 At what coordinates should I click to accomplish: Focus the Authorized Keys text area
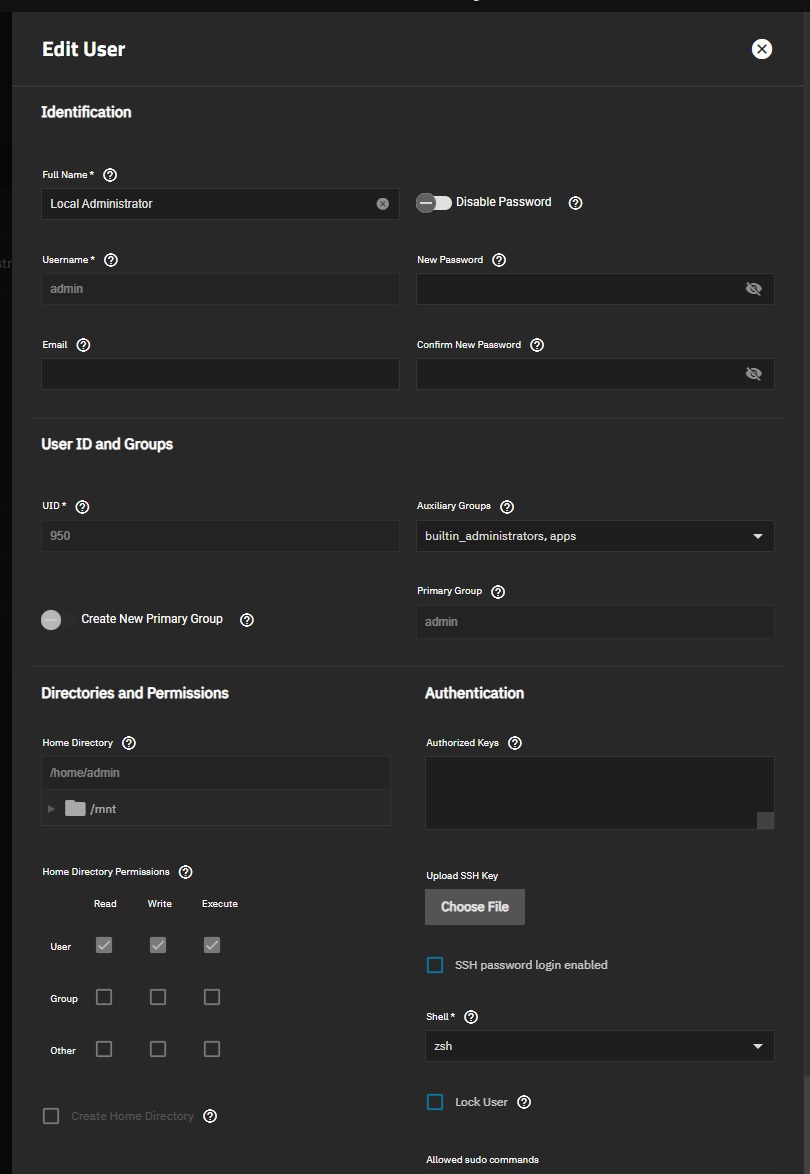(600, 793)
